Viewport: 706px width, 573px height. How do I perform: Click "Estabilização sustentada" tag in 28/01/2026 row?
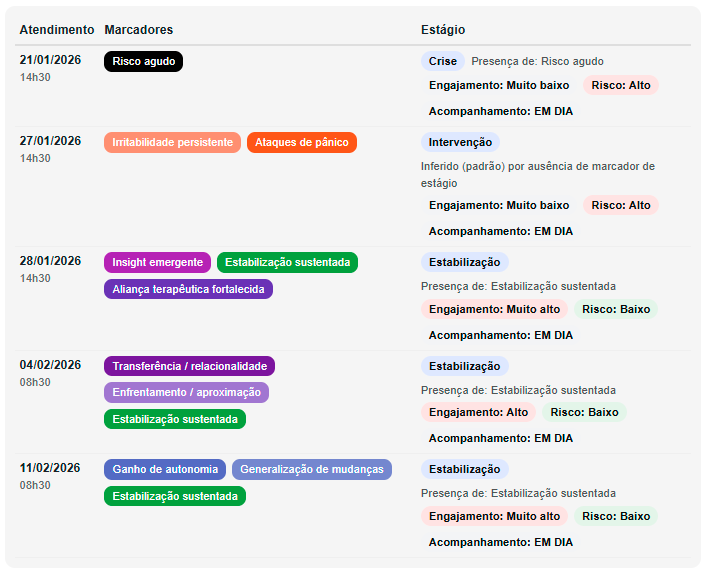[x=287, y=263]
